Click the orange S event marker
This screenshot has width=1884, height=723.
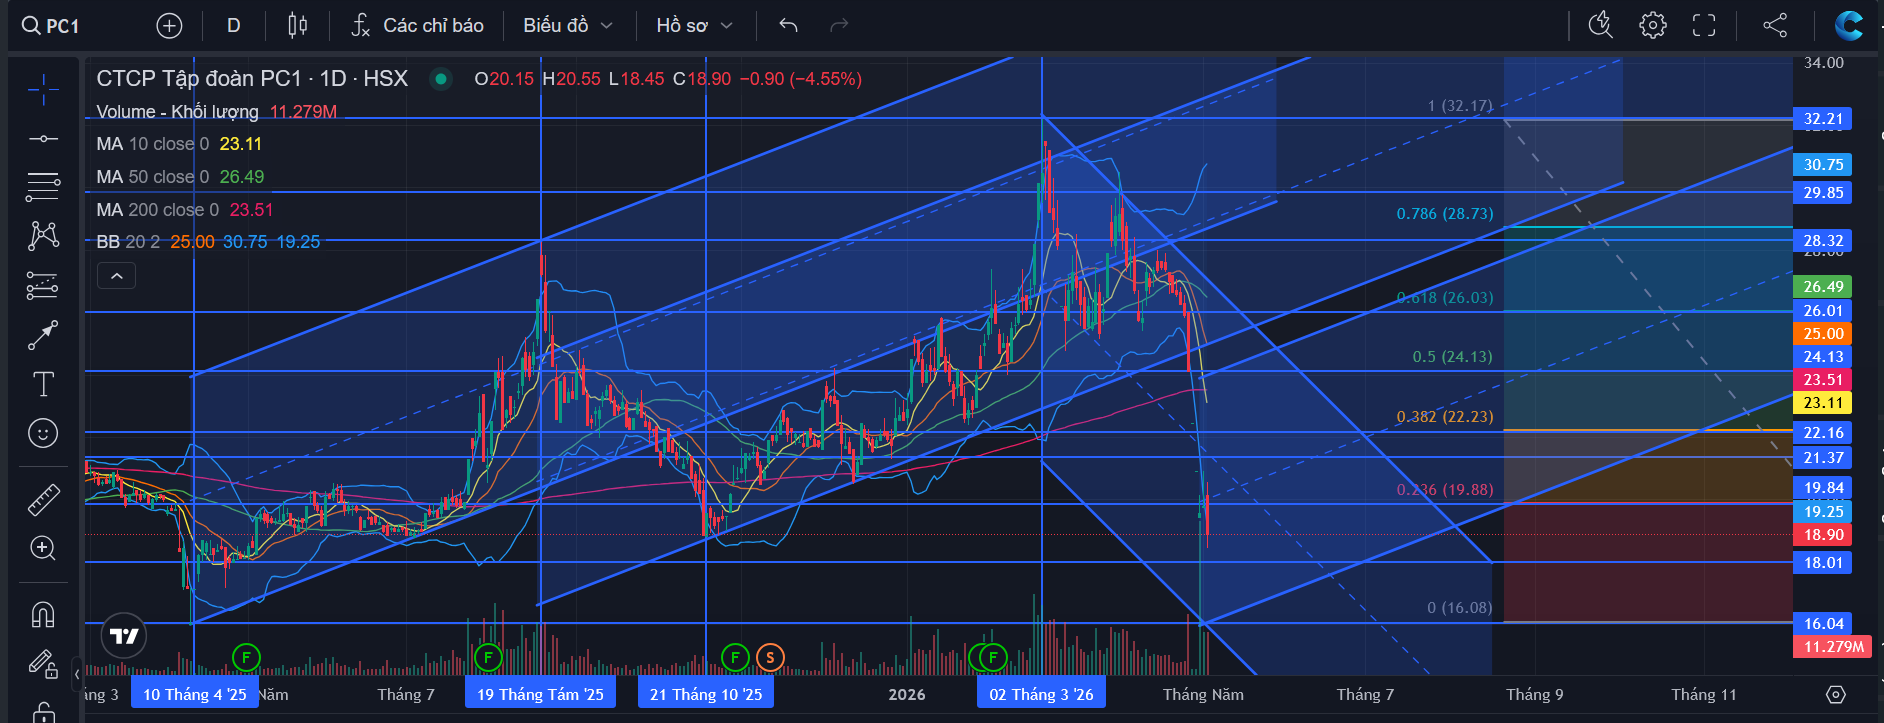point(769,657)
